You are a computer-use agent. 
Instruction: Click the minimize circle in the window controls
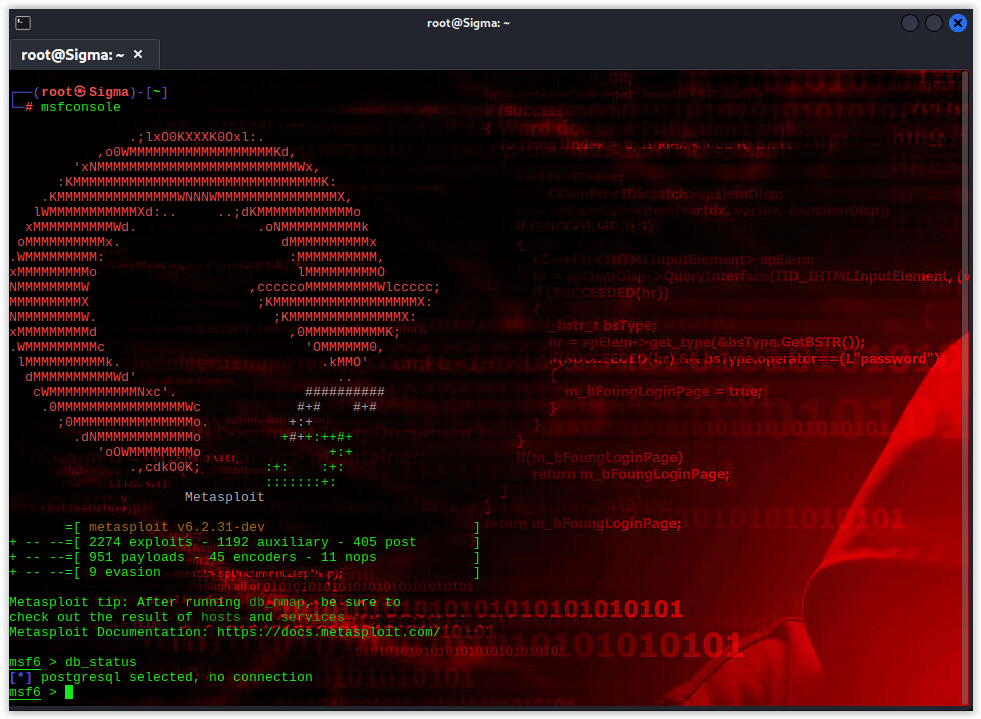pyautogui.click(x=908, y=22)
